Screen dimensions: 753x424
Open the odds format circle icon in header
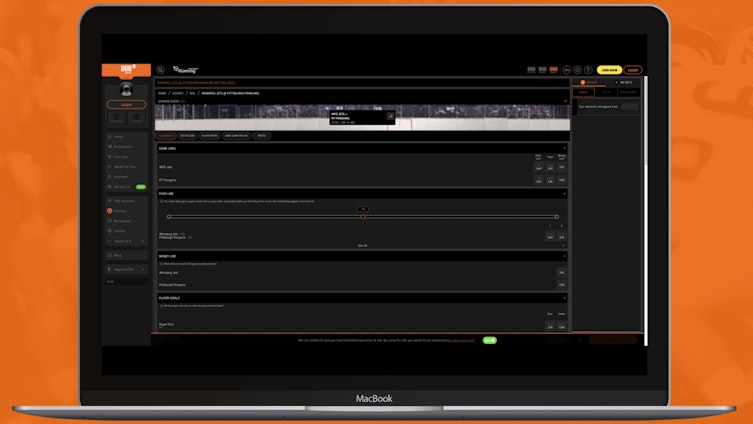click(567, 70)
